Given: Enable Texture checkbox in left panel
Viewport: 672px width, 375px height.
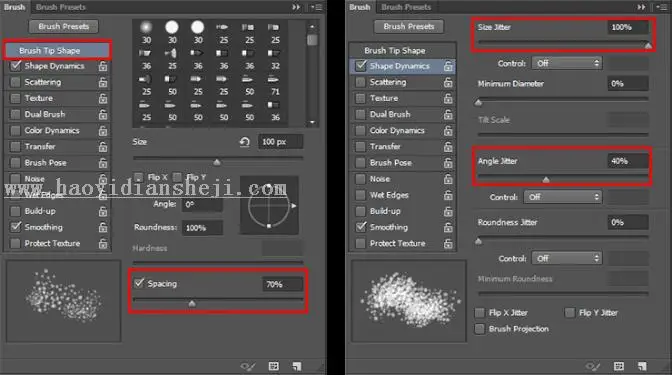Looking at the screenshot, I should point(16,98).
